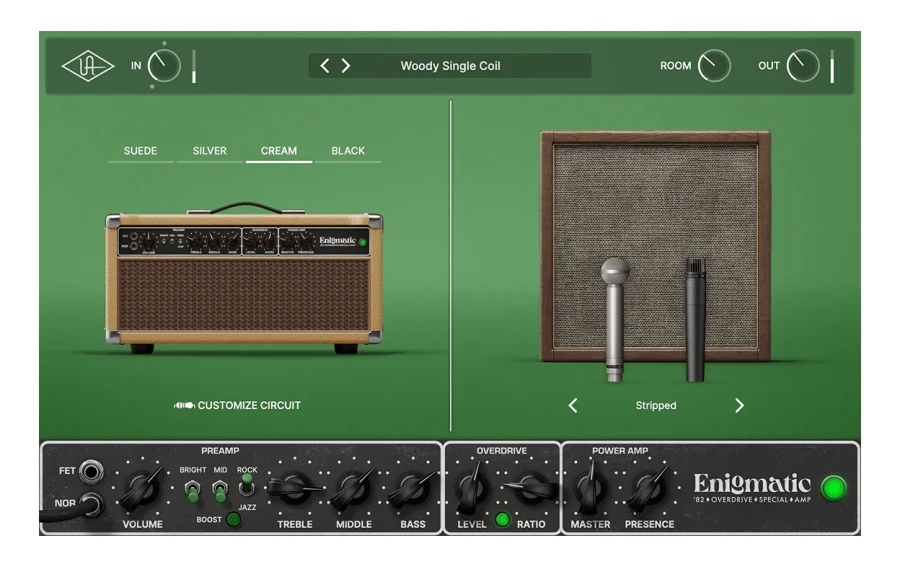
Task: Adjust the IN input knob
Action: (164, 66)
